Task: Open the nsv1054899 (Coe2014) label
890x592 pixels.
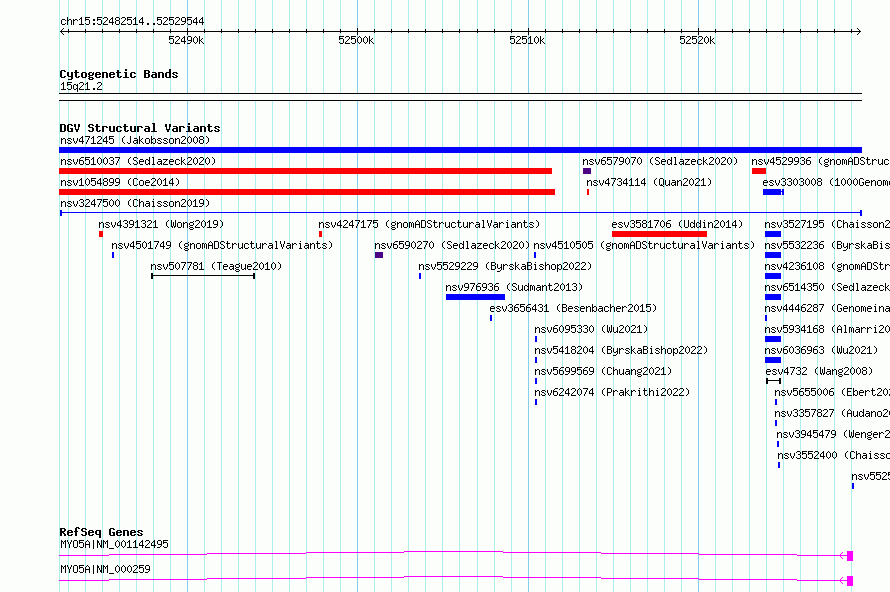Action: pyautogui.click(x=120, y=182)
